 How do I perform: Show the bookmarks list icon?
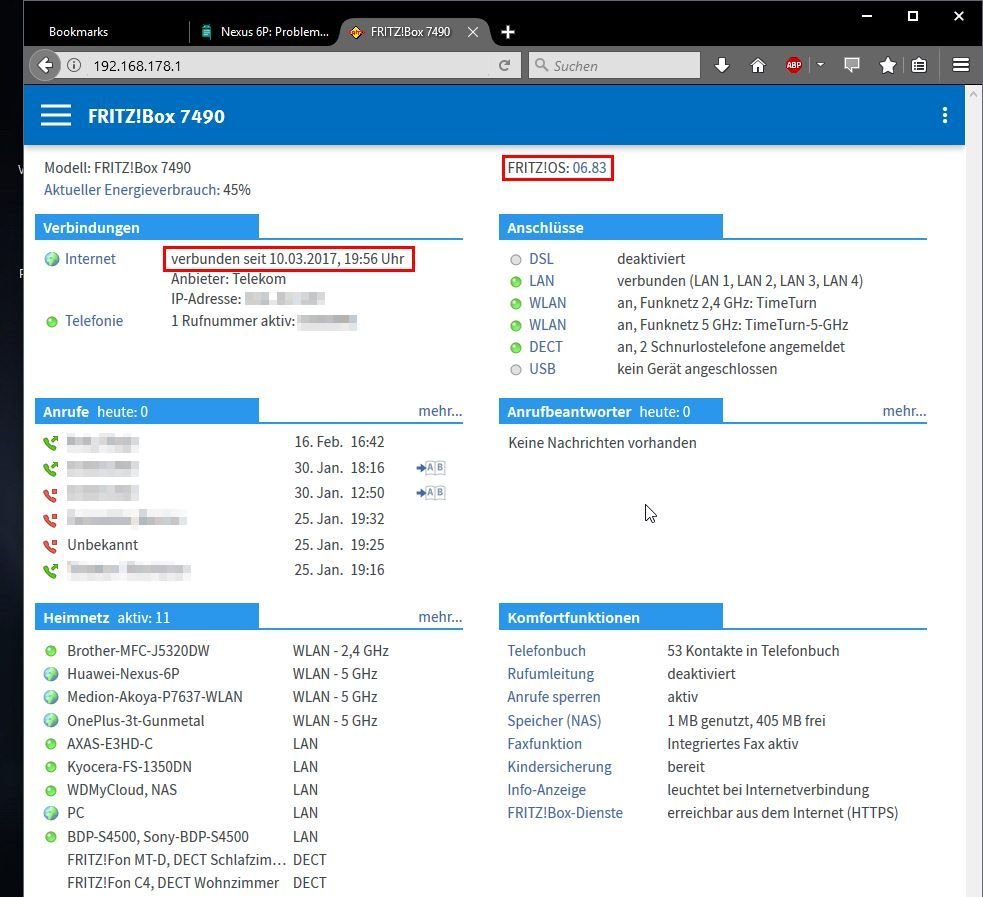tap(919, 65)
